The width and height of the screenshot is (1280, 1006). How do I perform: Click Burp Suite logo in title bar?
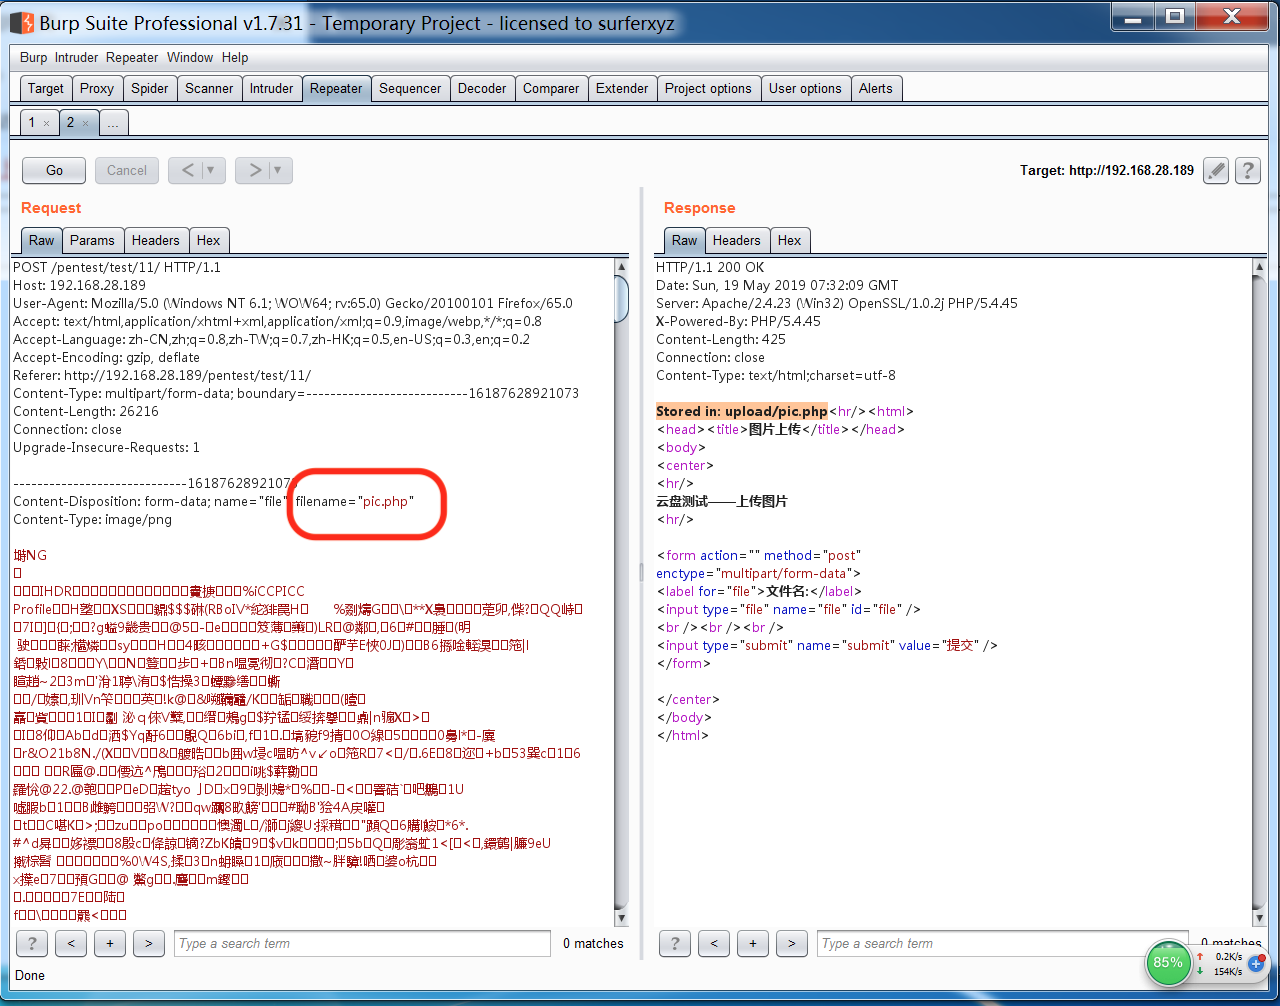(22, 22)
